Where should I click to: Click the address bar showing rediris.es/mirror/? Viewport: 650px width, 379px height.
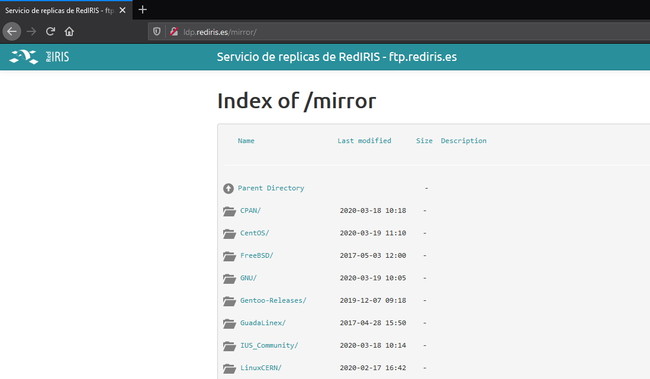click(398, 32)
